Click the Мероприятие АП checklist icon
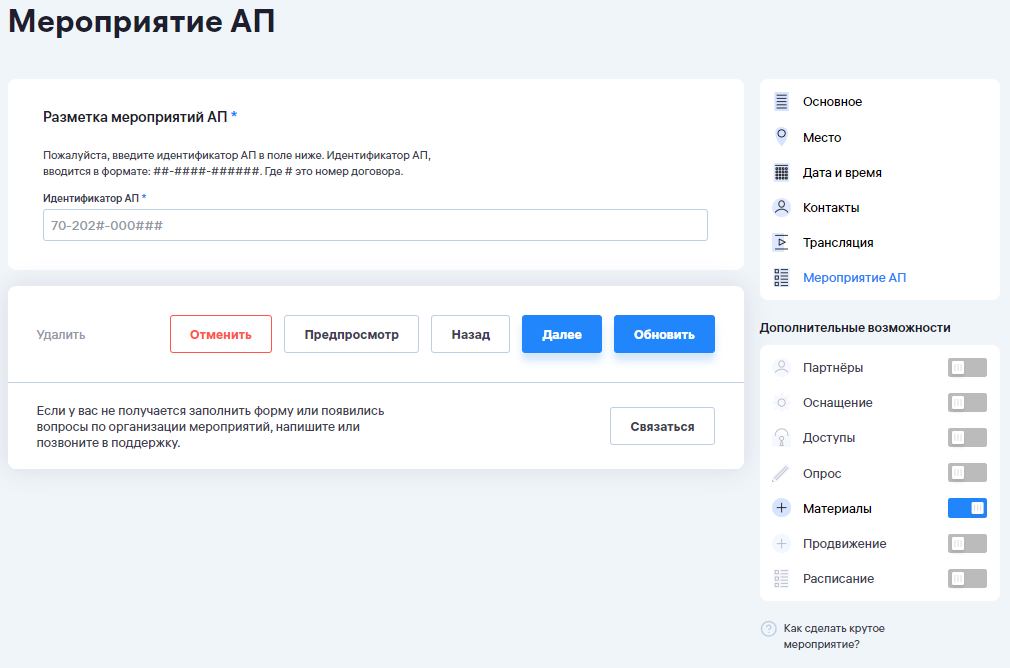This screenshot has width=1010, height=668. 781,277
